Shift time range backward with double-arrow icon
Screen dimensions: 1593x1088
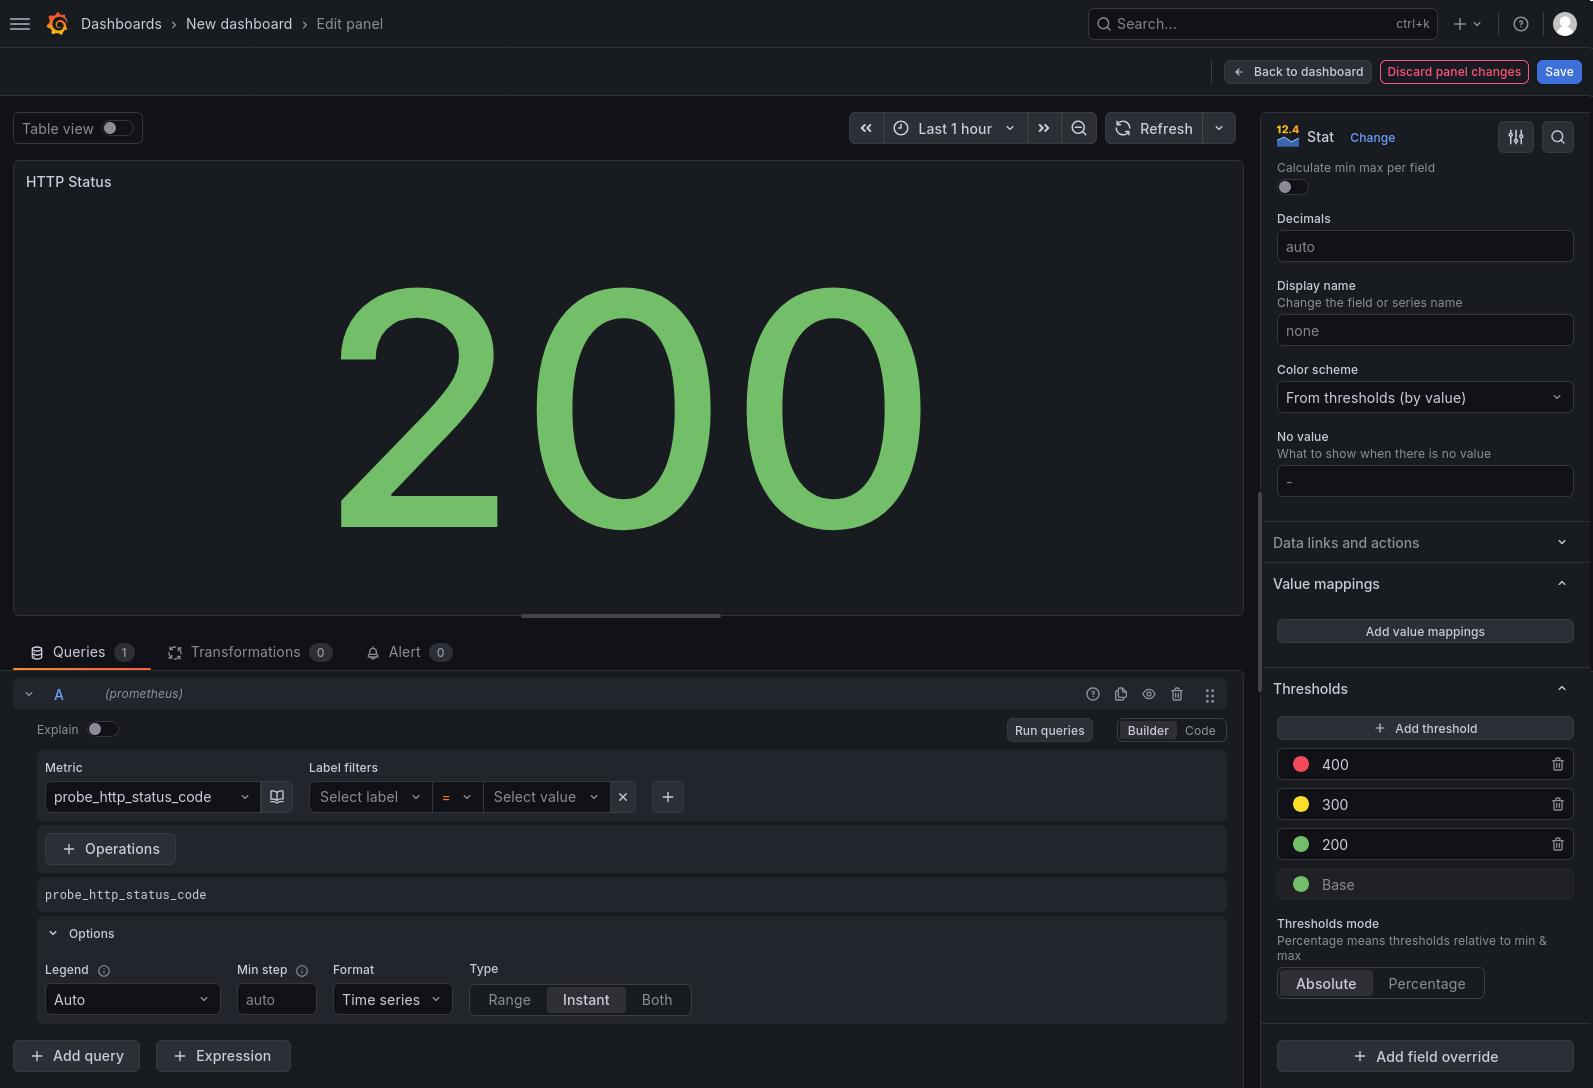click(866, 128)
